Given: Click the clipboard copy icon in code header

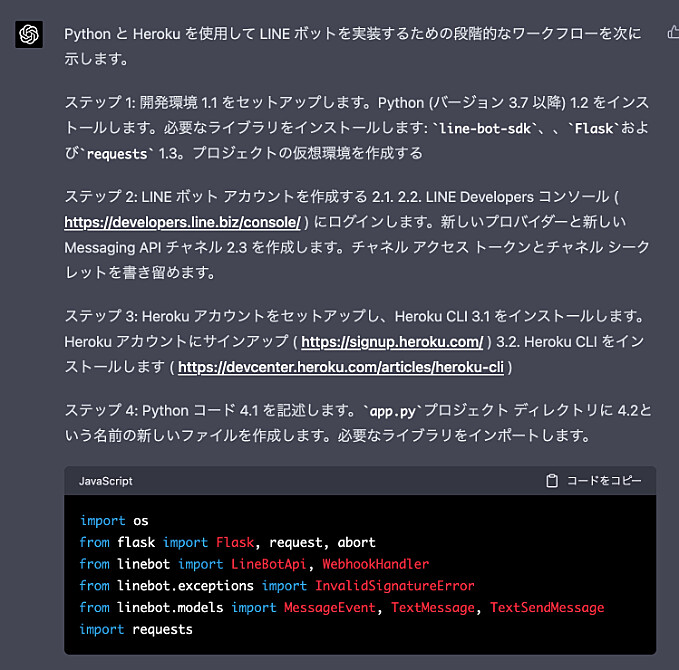Looking at the screenshot, I should pos(552,481).
